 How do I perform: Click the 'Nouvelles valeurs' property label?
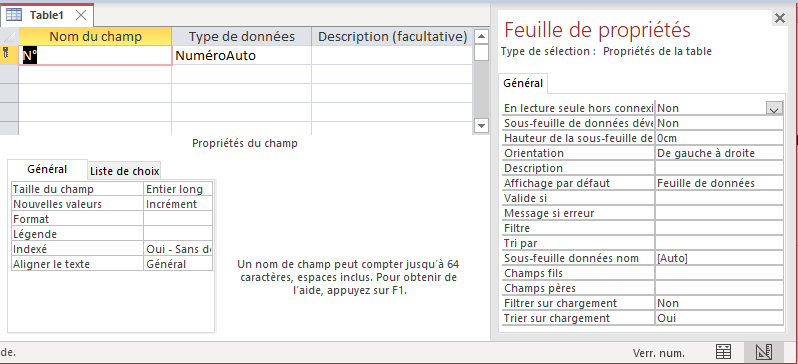coord(58,204)
